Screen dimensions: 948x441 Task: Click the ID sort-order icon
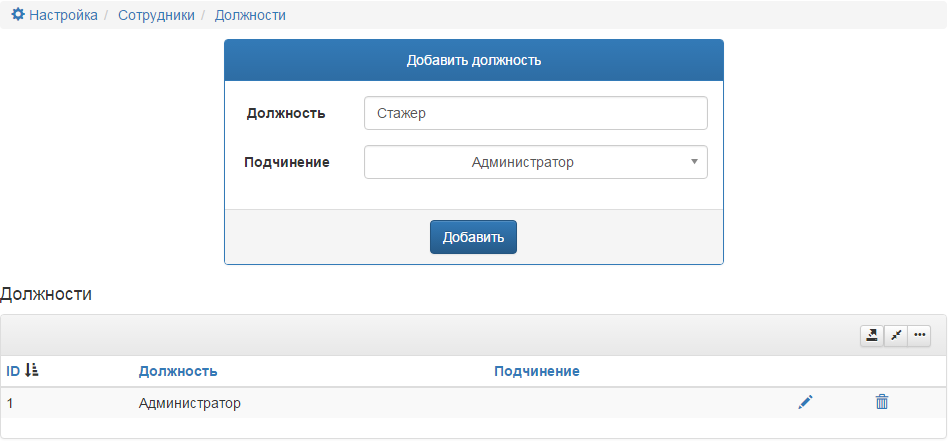[32, 371]
